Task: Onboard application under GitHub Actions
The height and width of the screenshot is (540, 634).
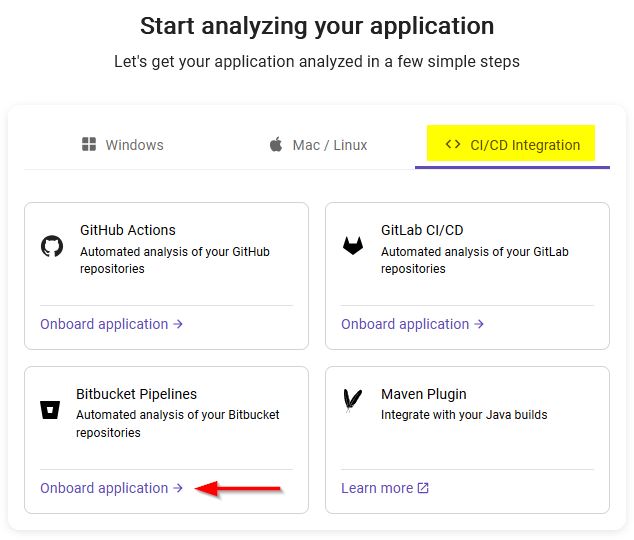Action: point(111,324)
